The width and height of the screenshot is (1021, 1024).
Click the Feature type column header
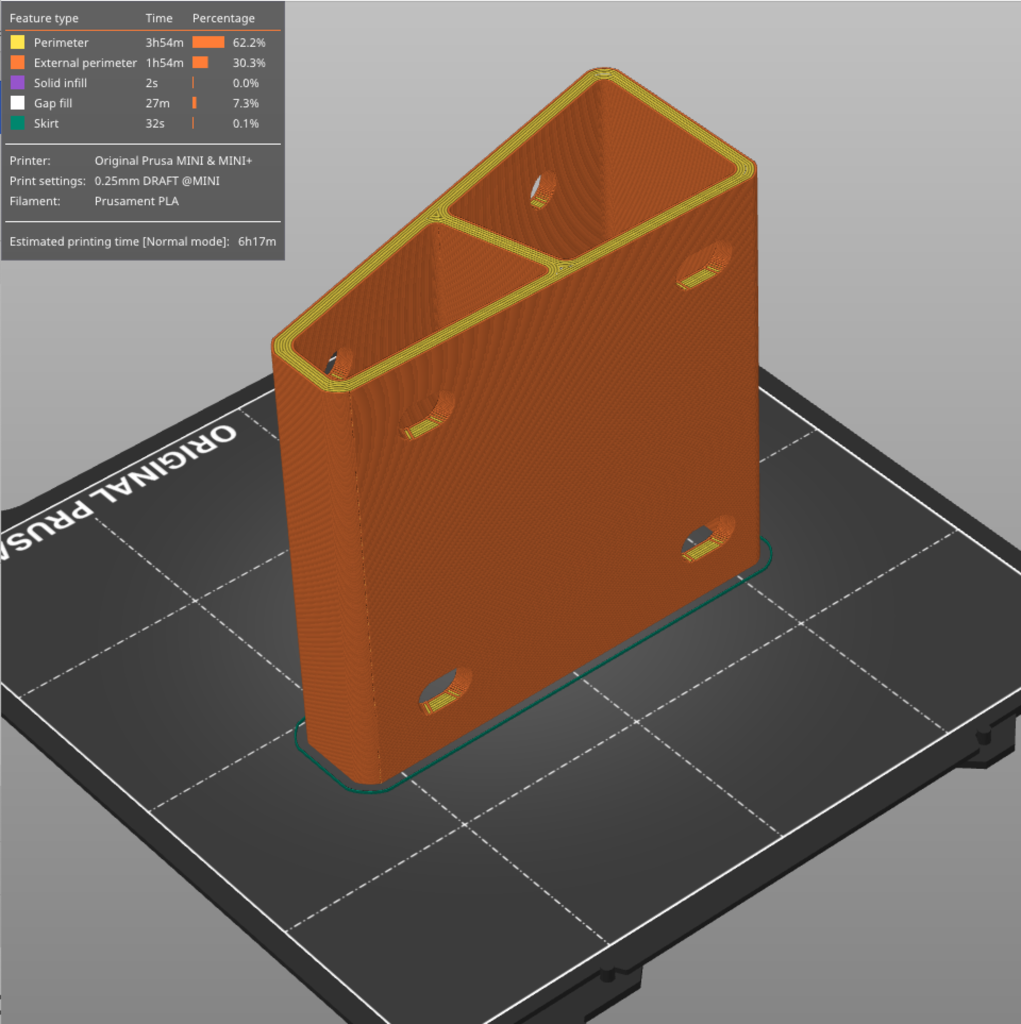click(44, 18)
